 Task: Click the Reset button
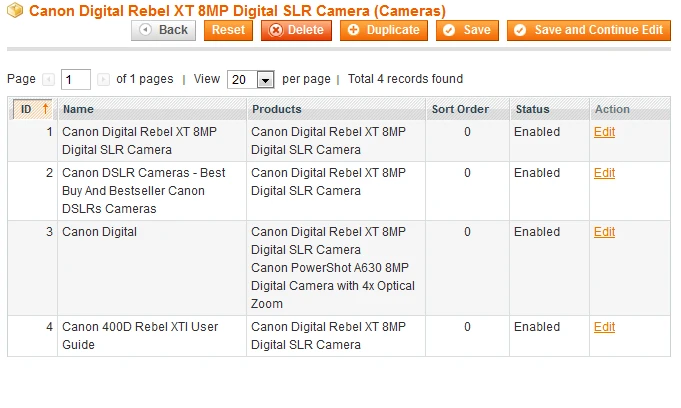(x=229, y=30)
